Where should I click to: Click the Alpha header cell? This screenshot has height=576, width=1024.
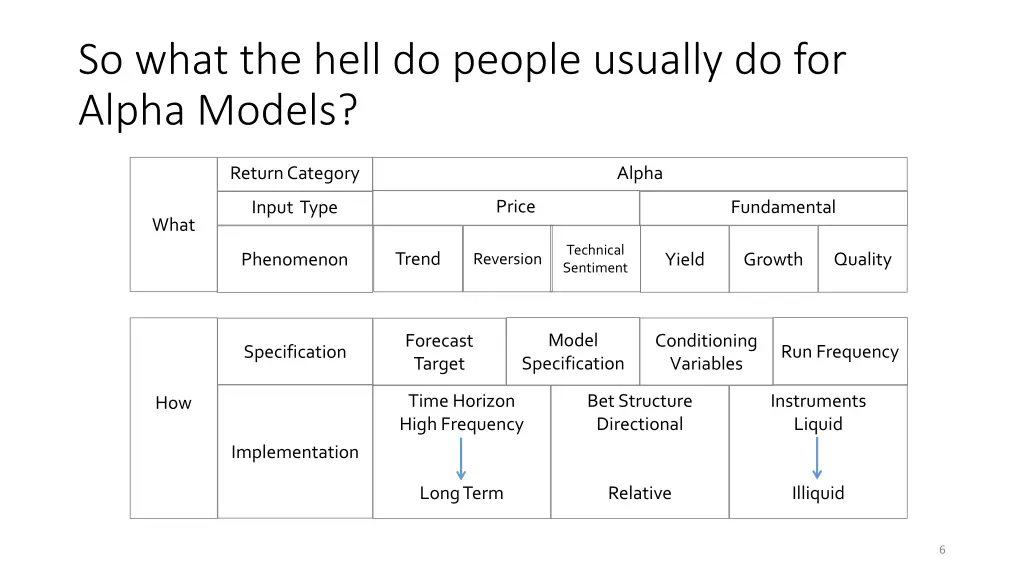pos(640,174)
